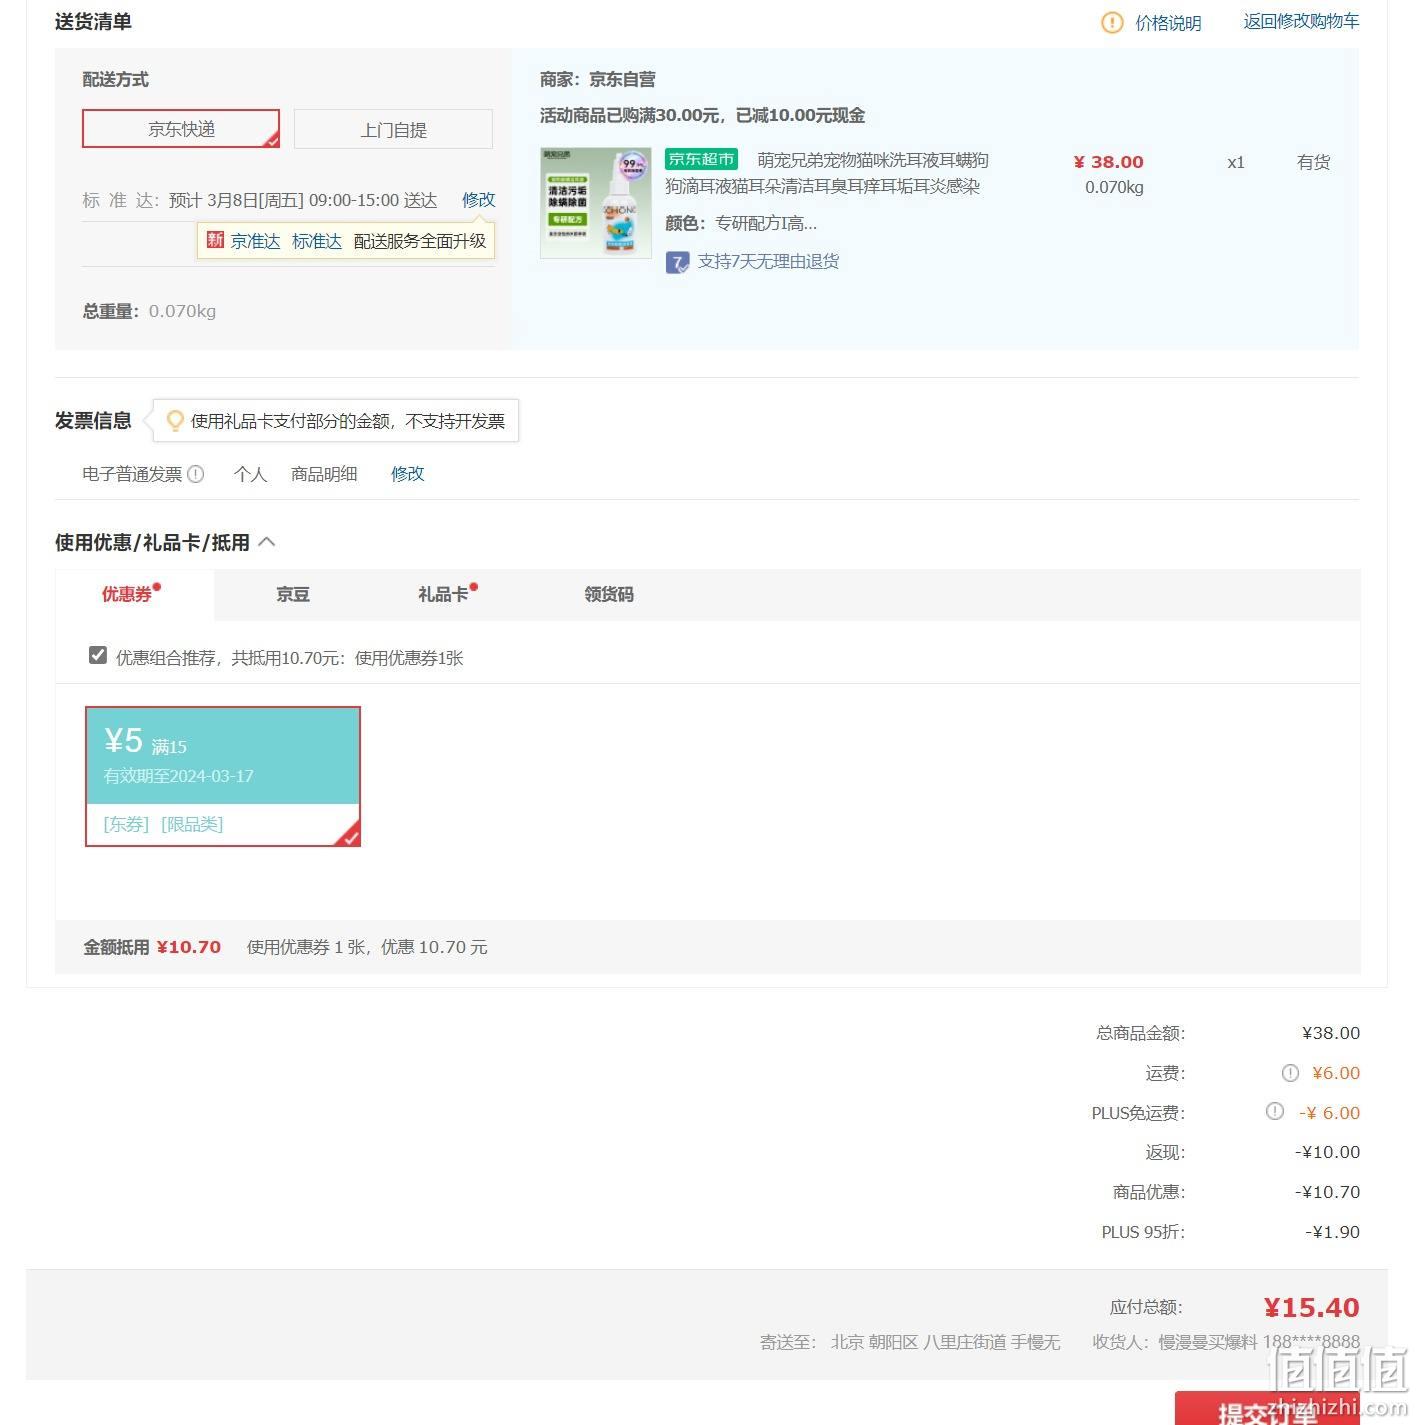1417x1425 pixels.
Task: Switch to the 京豆 tab
Action: tap(293, 595)
